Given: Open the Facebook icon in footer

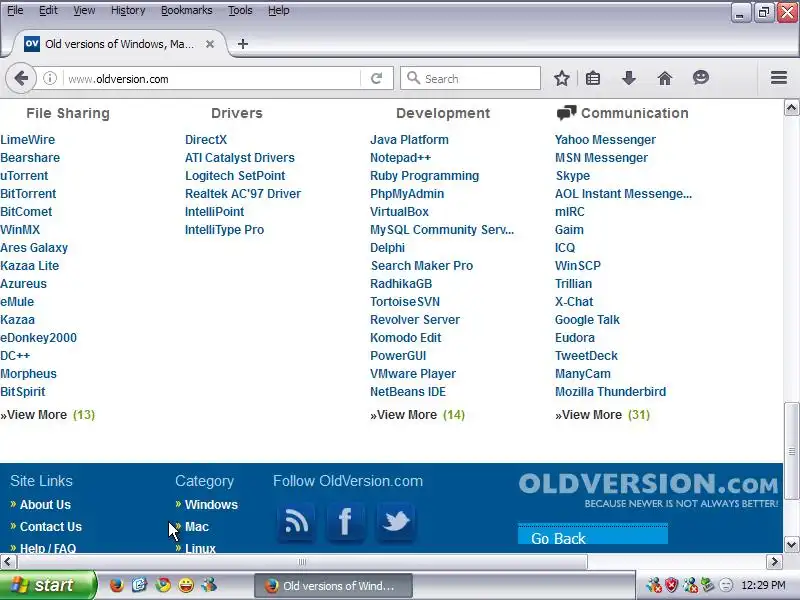Looking at the screenshot, I should point(345,521).
